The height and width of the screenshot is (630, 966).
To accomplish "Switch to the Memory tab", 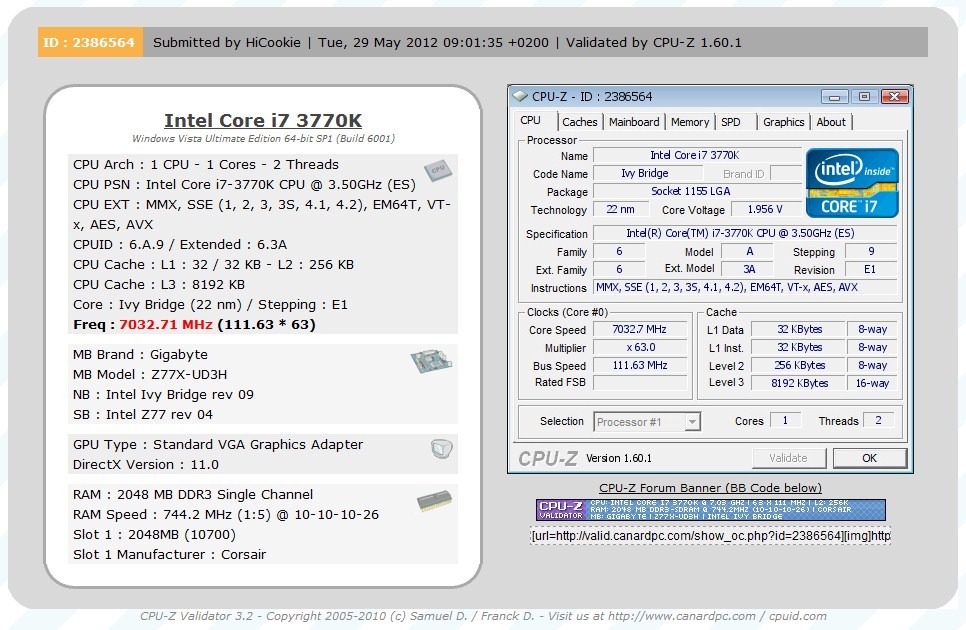I will pos(689,121).
